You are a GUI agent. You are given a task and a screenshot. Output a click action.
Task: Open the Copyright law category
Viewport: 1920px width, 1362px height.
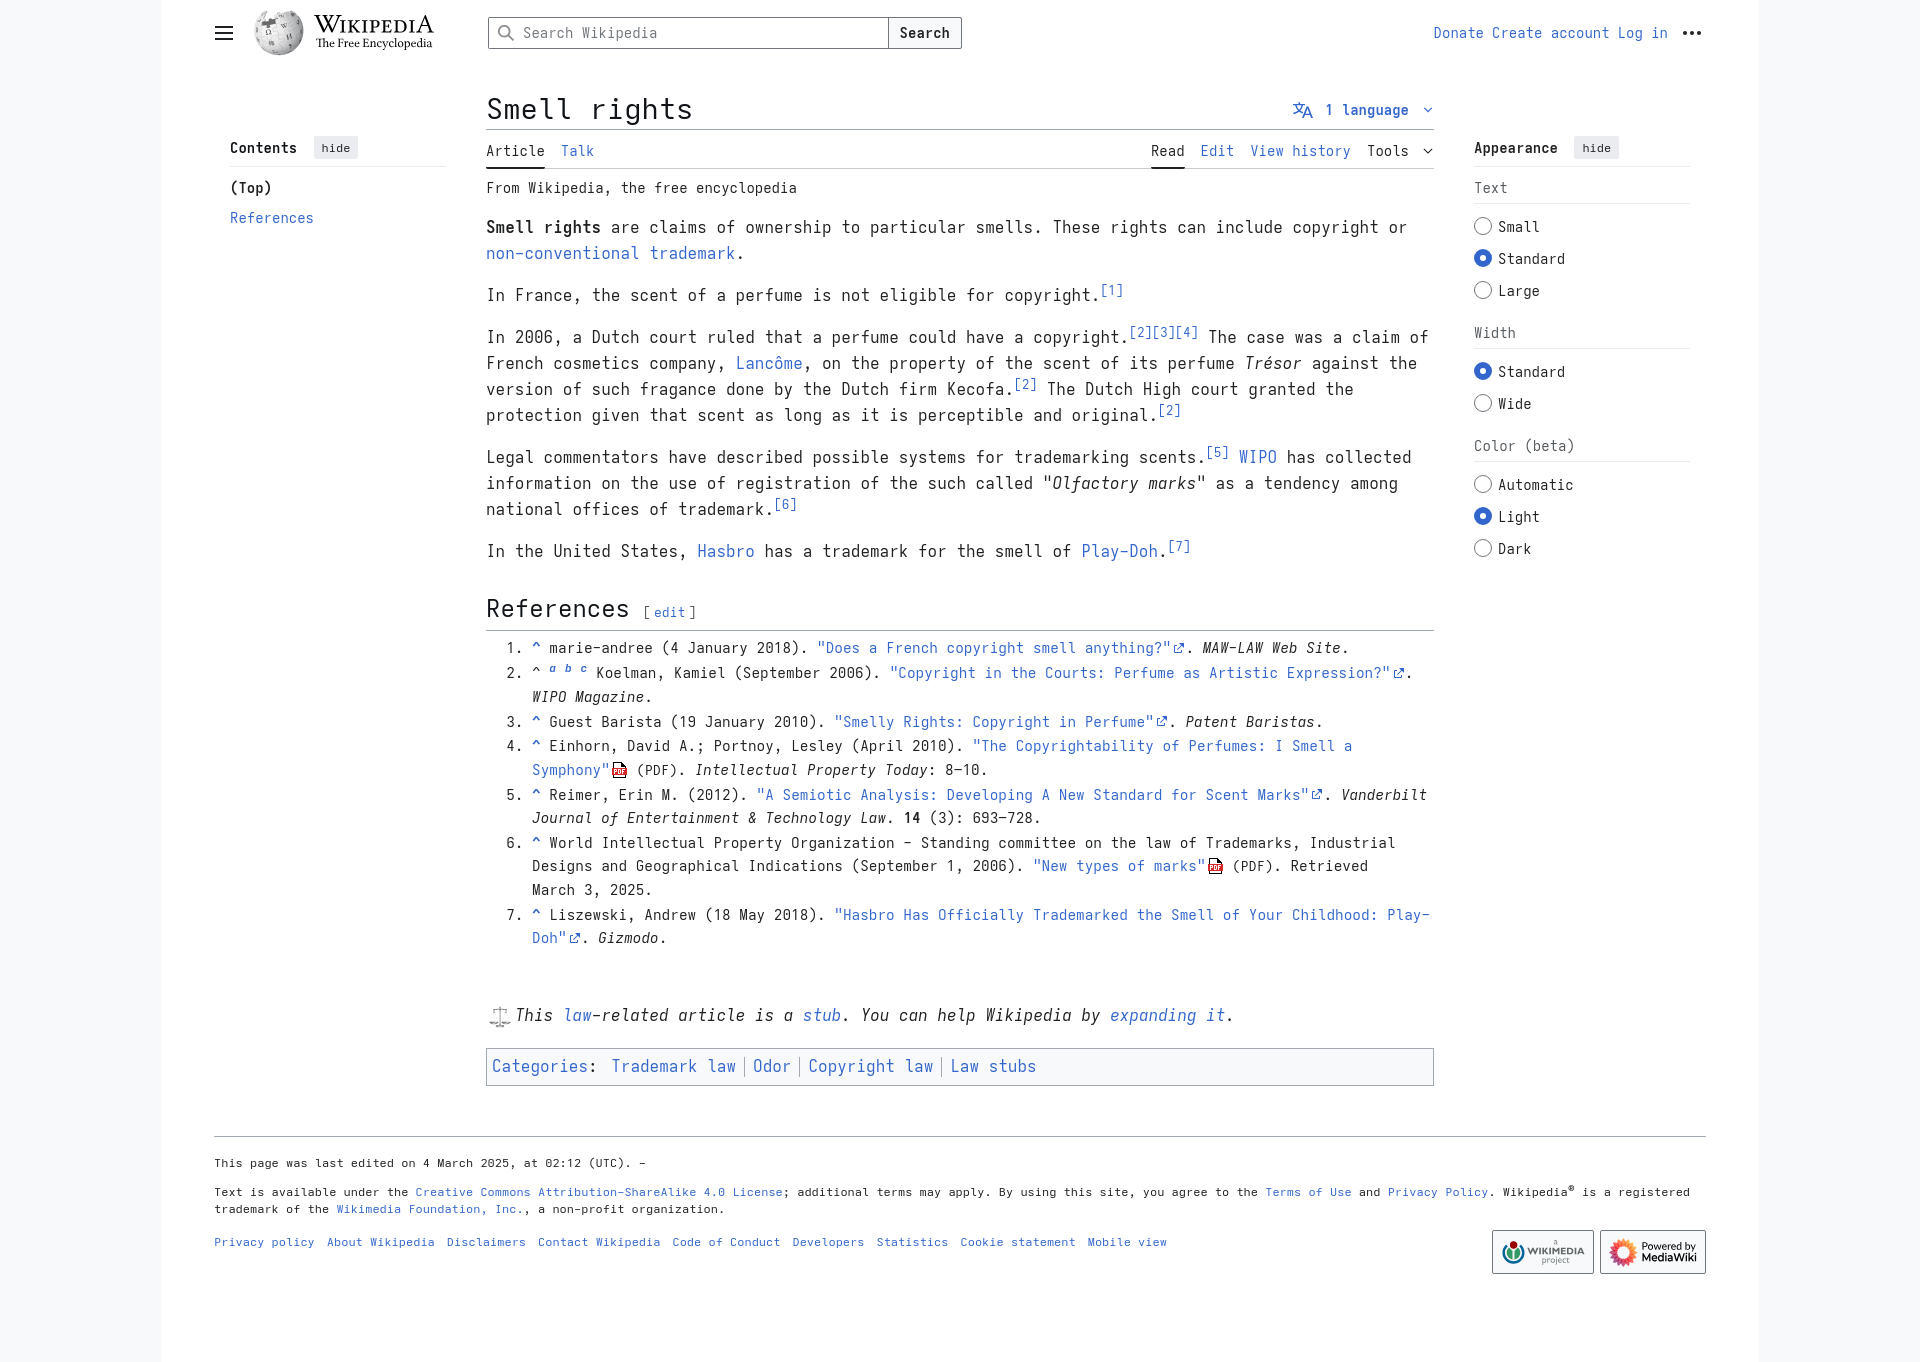(871, 1066)
